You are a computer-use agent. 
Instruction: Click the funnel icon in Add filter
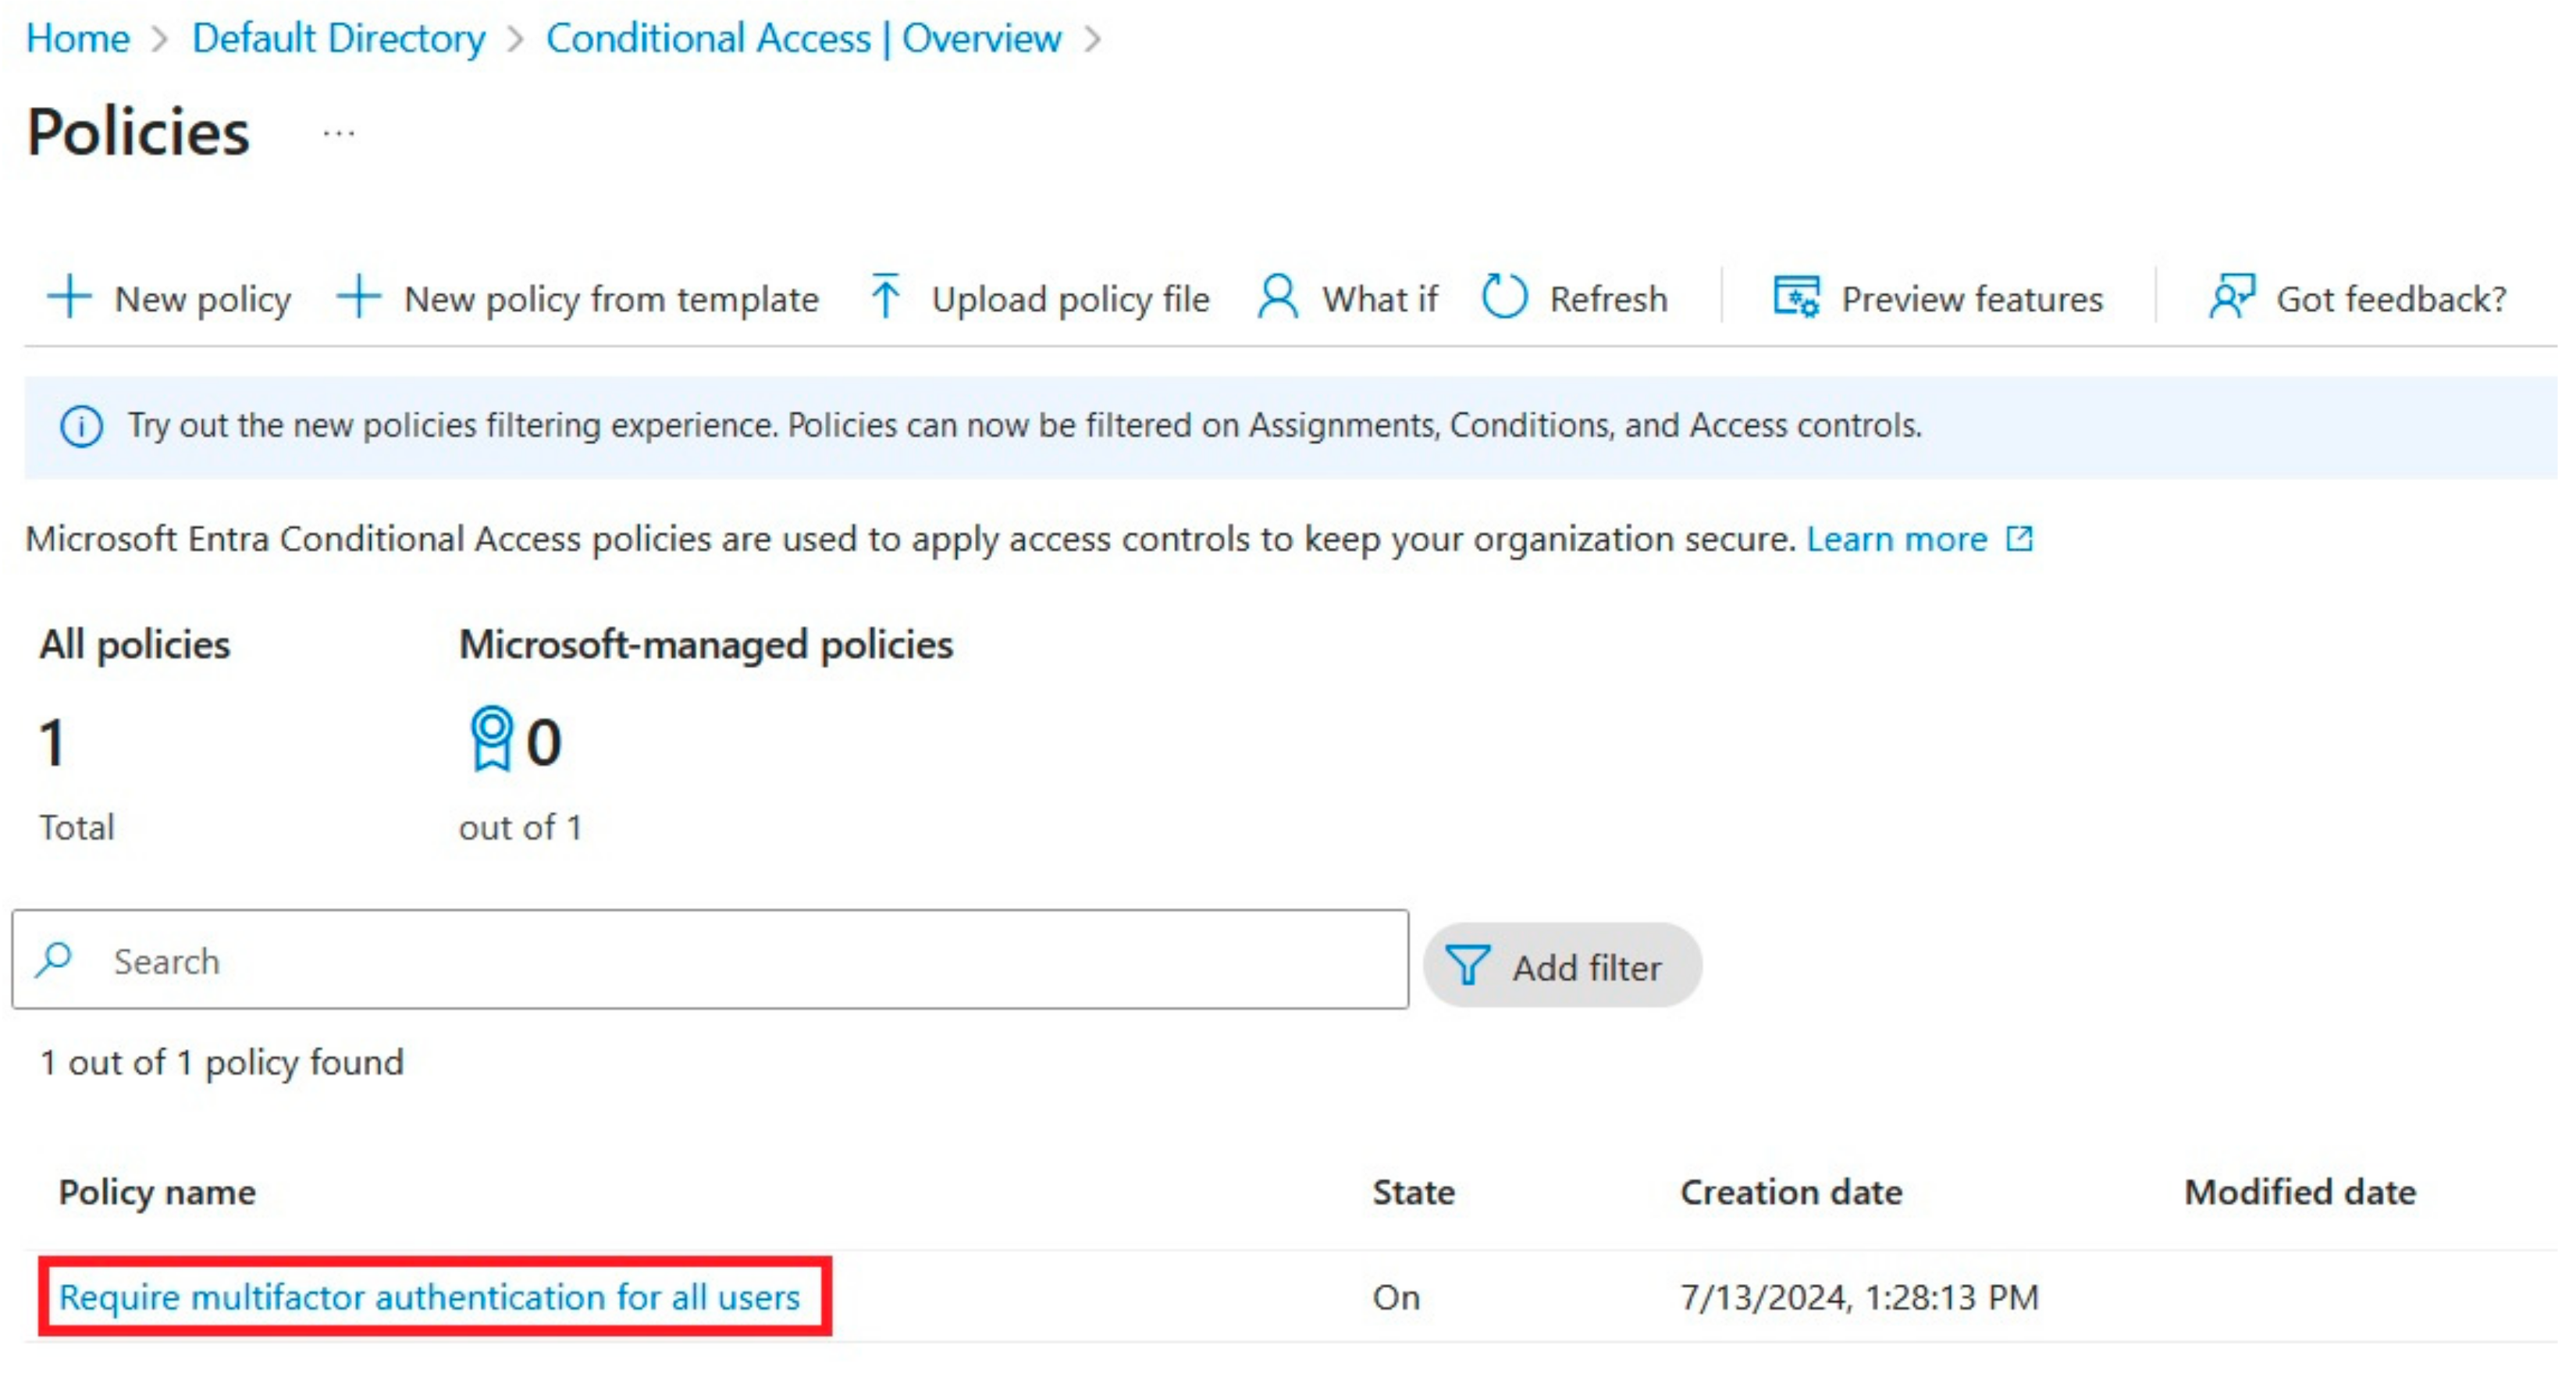pyautogui.click(x=1467, y=965)
